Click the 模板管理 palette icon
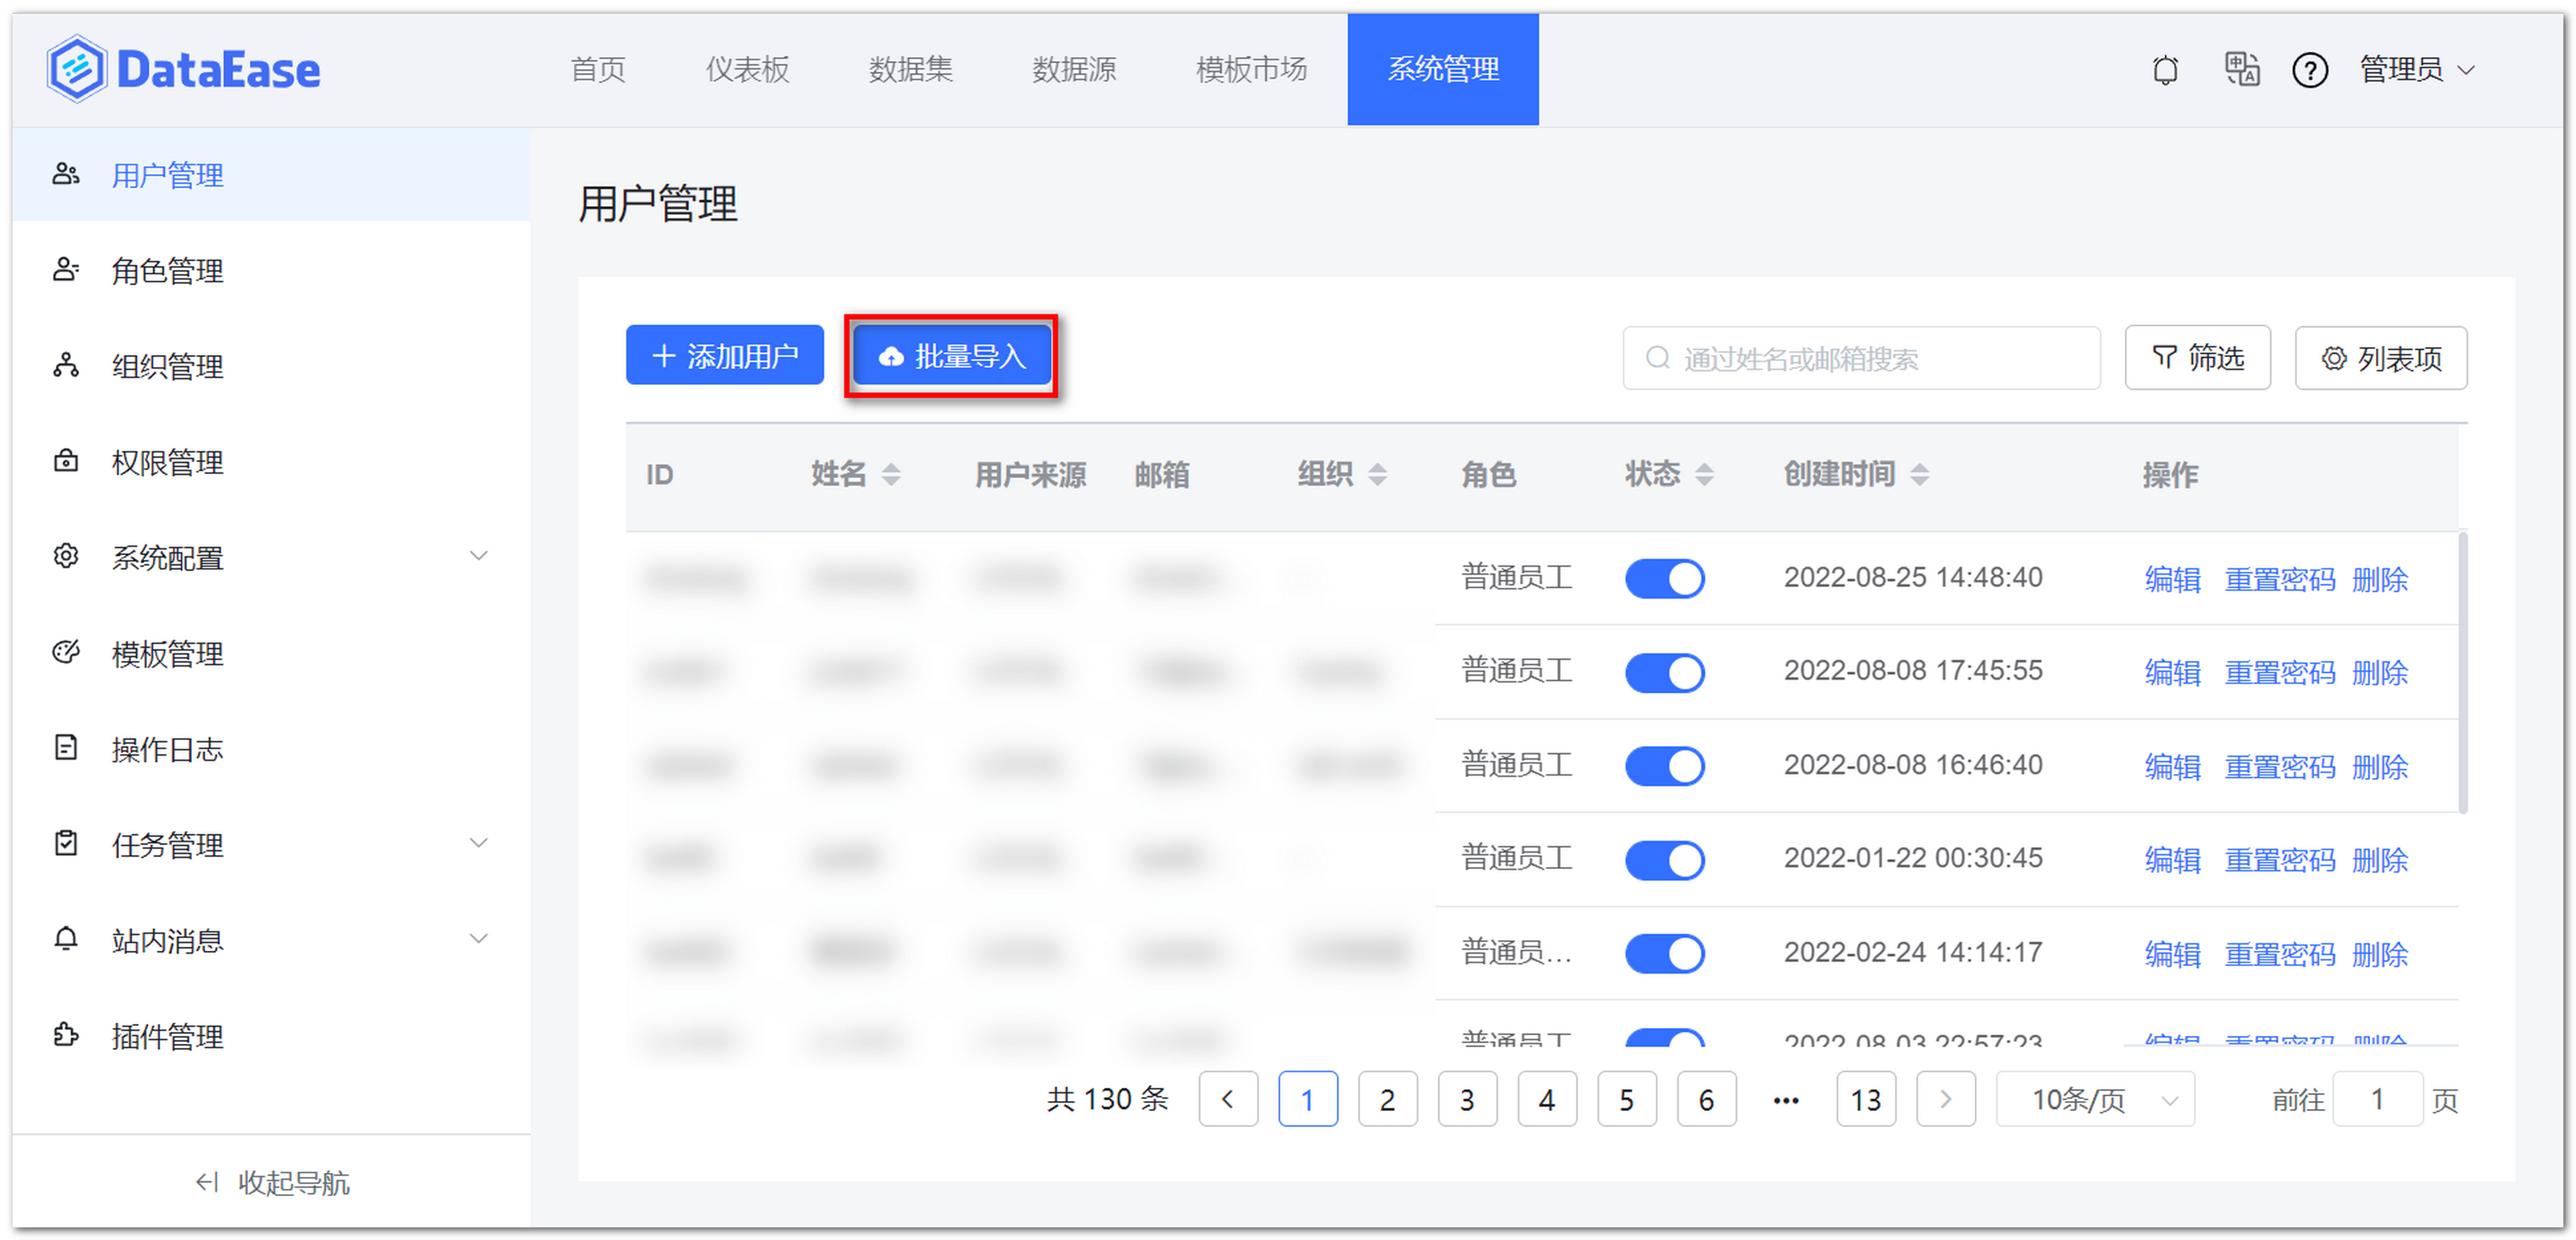2576x1240 pixels. (66, 652)
